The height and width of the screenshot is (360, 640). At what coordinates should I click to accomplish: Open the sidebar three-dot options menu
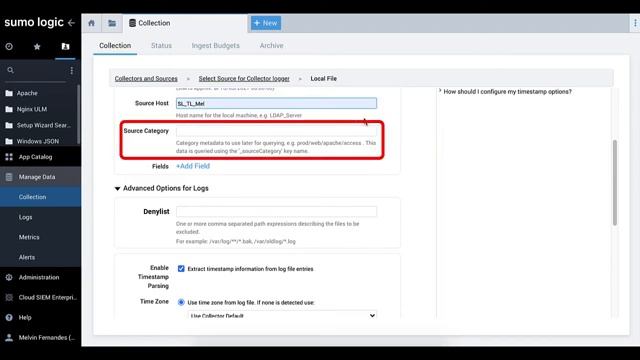[x=72, y=70]
